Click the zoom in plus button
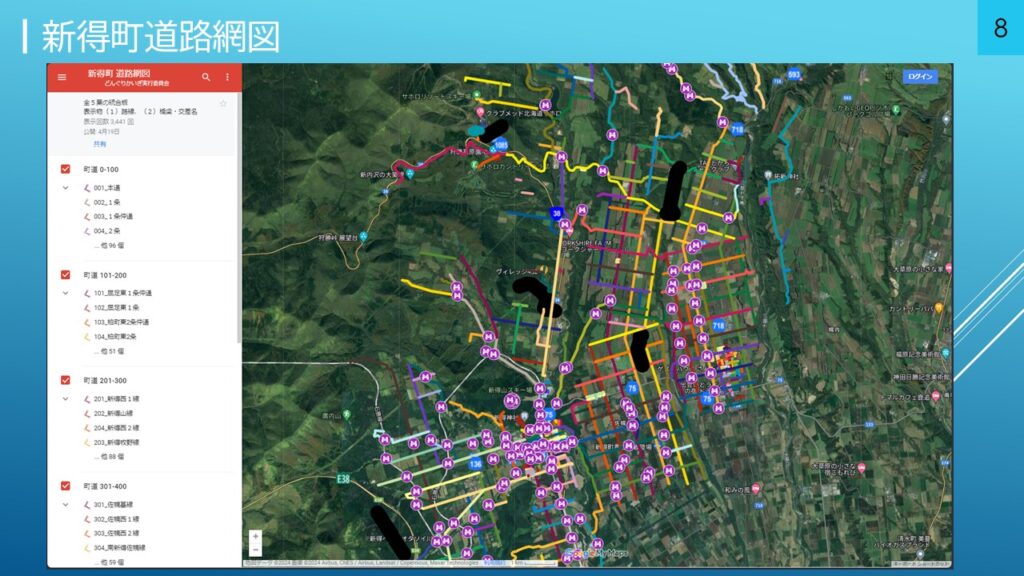Viewport: 1024px width, 576px height. [256, 536]
